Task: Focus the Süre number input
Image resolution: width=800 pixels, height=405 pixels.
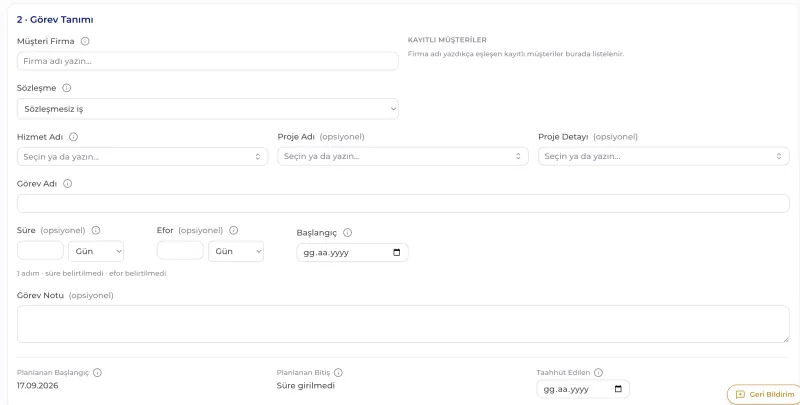Action: click(x=40, y=250)
